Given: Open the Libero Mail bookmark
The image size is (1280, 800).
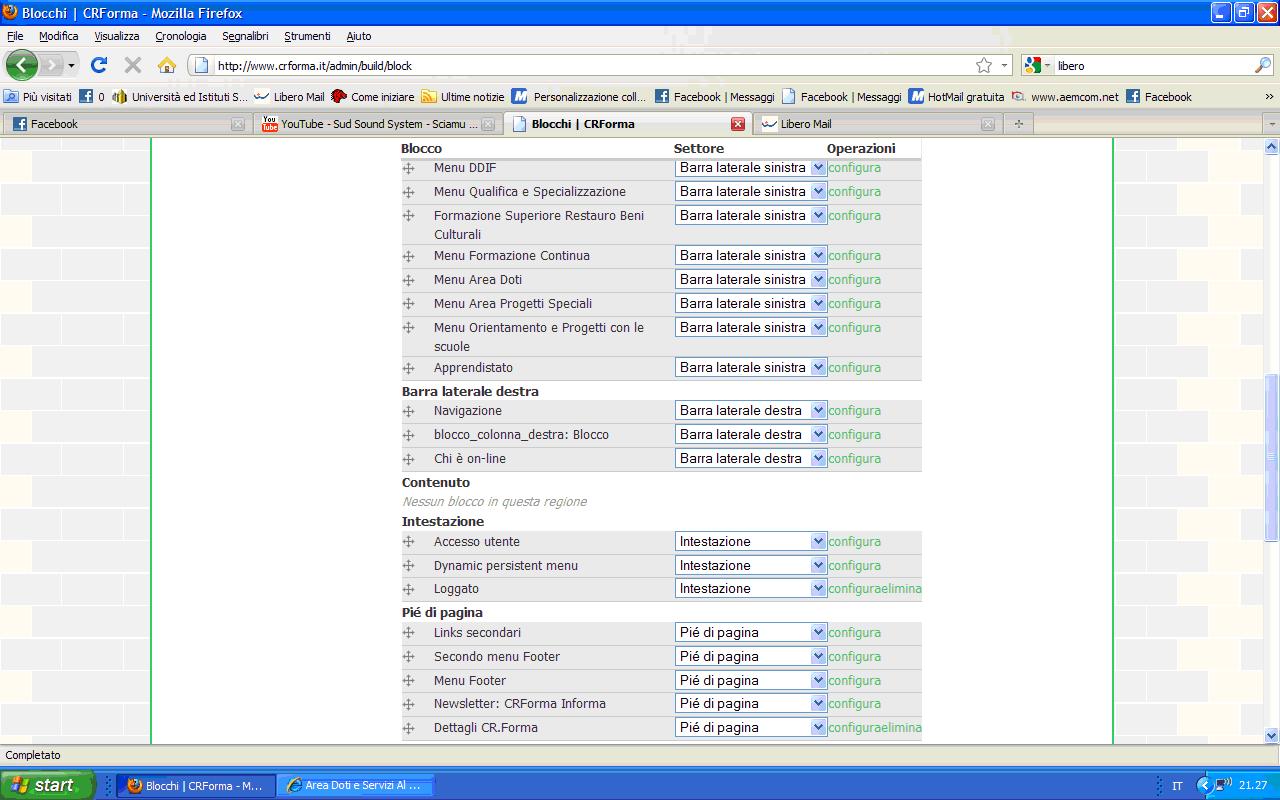Looking at the screenshot, I should pos(289,97).
